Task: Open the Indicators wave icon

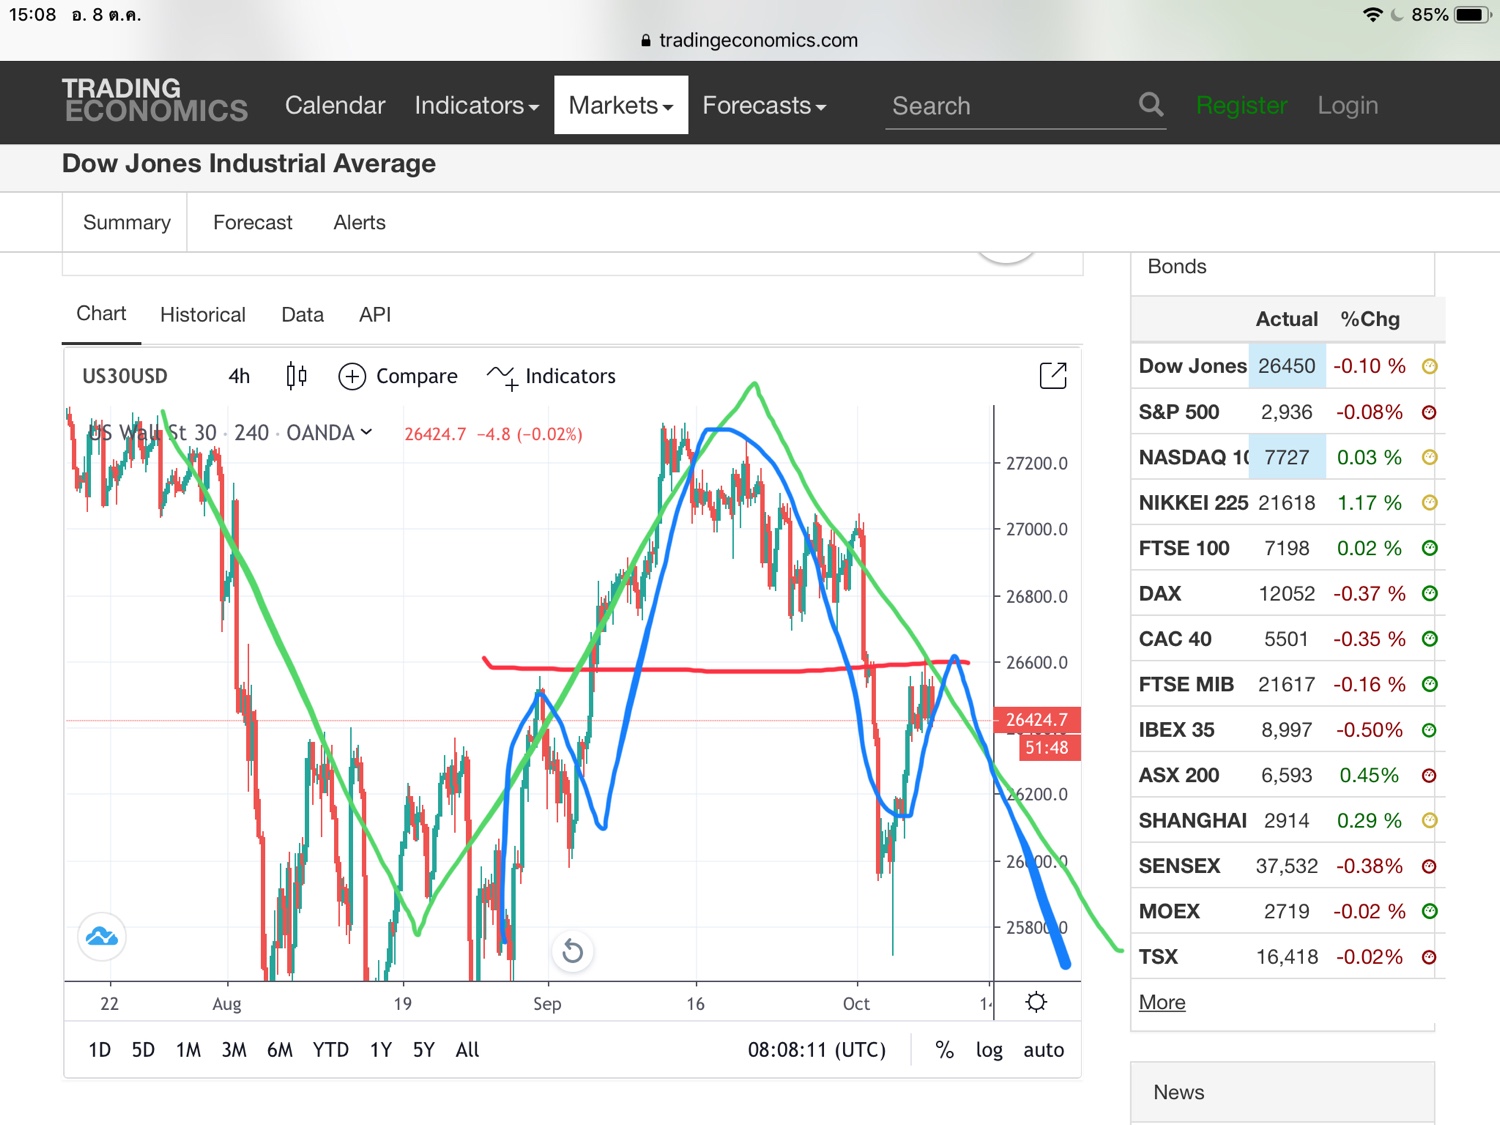Action: [x=502, y=376]
